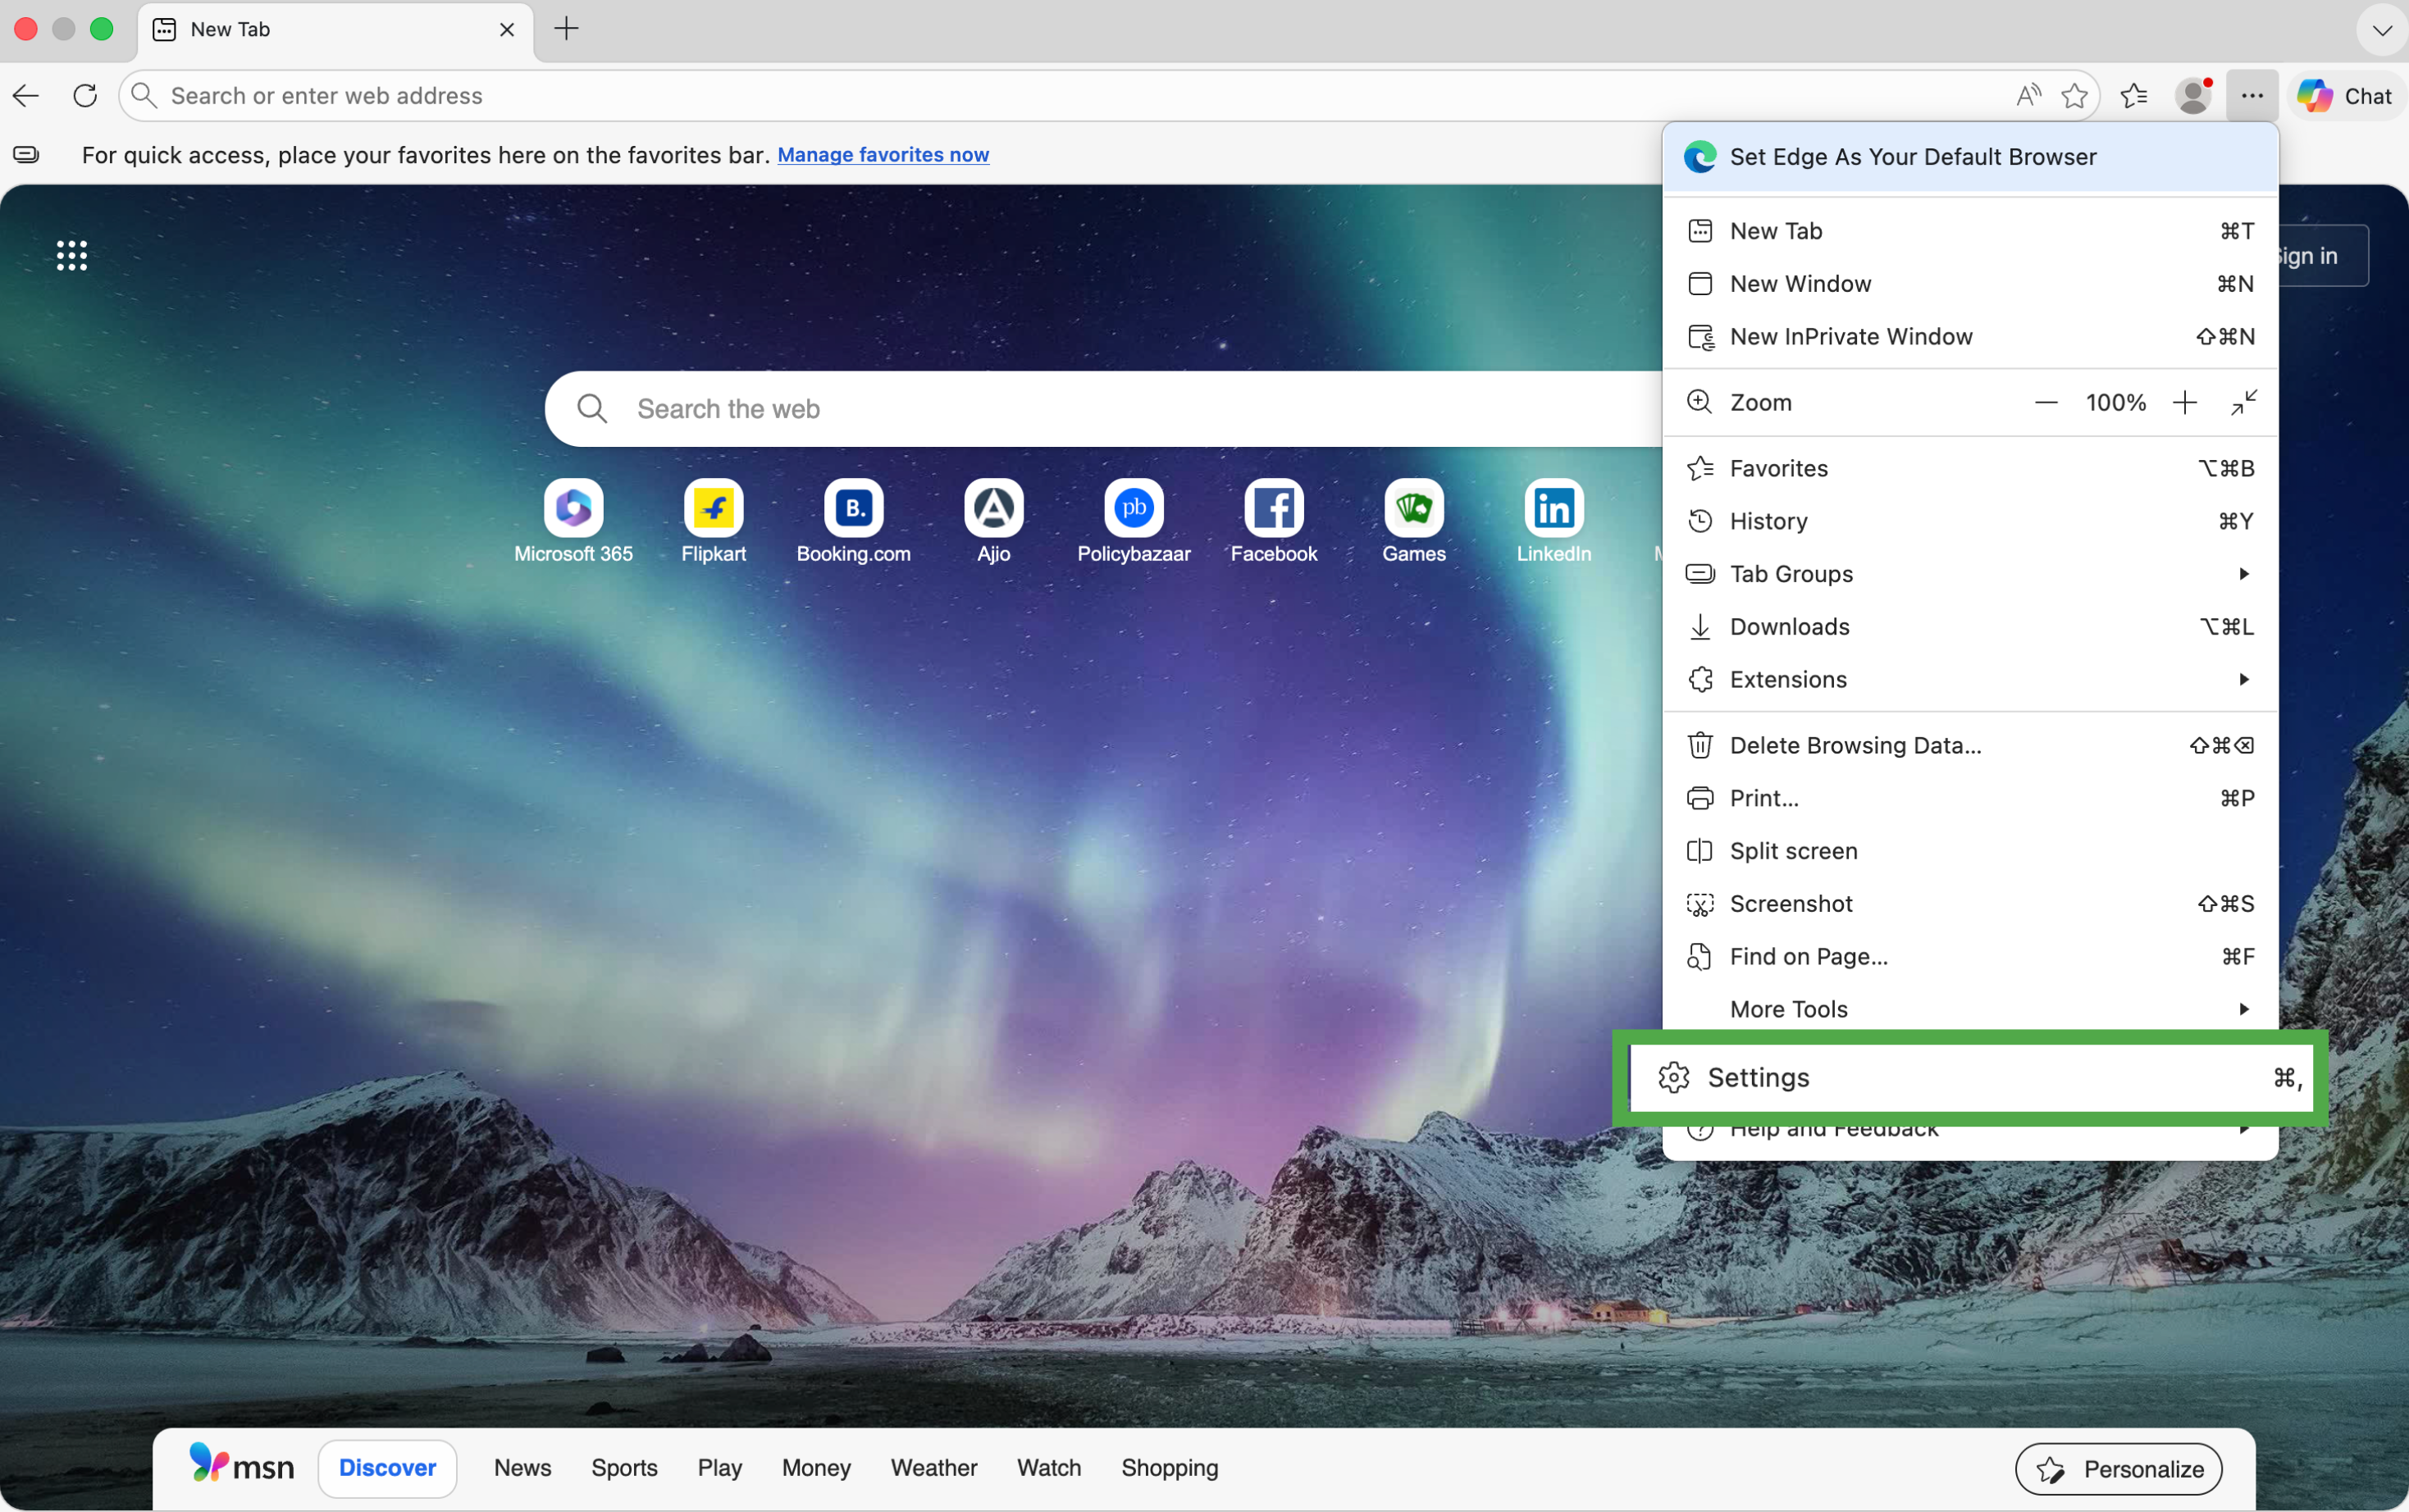
Task: Open the apps grid launcher icon
Action: [x=72, y=255]
